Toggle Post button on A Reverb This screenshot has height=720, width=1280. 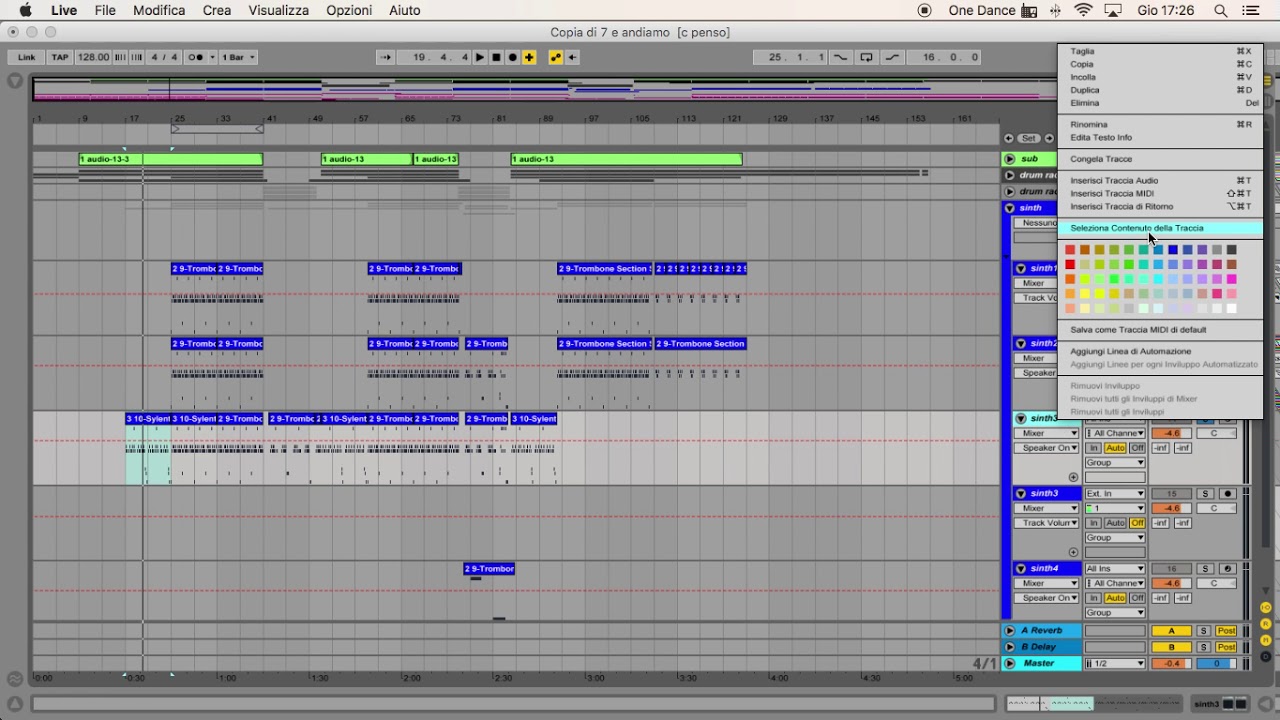[1226, 631]
